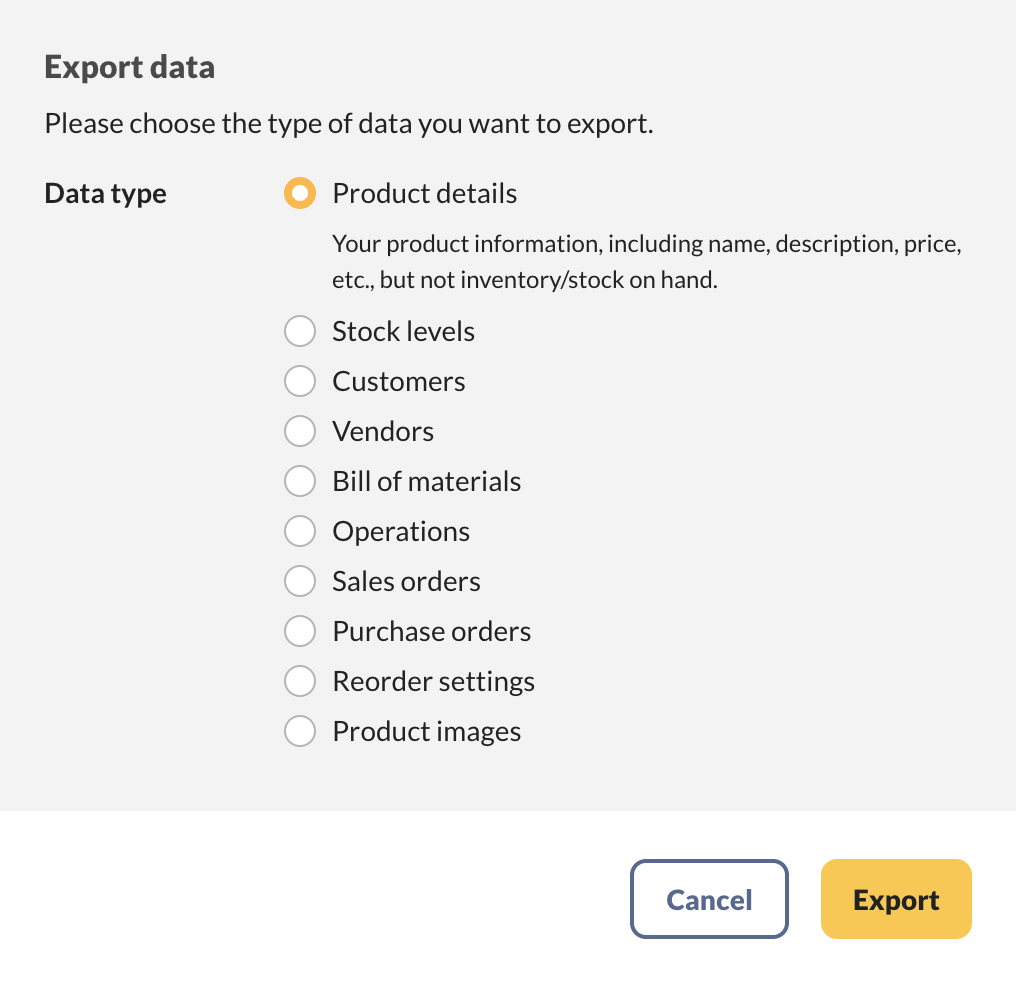The image size is (1016, 984).
Task: Click the Stock levels label text
Action: coord(403,331)
